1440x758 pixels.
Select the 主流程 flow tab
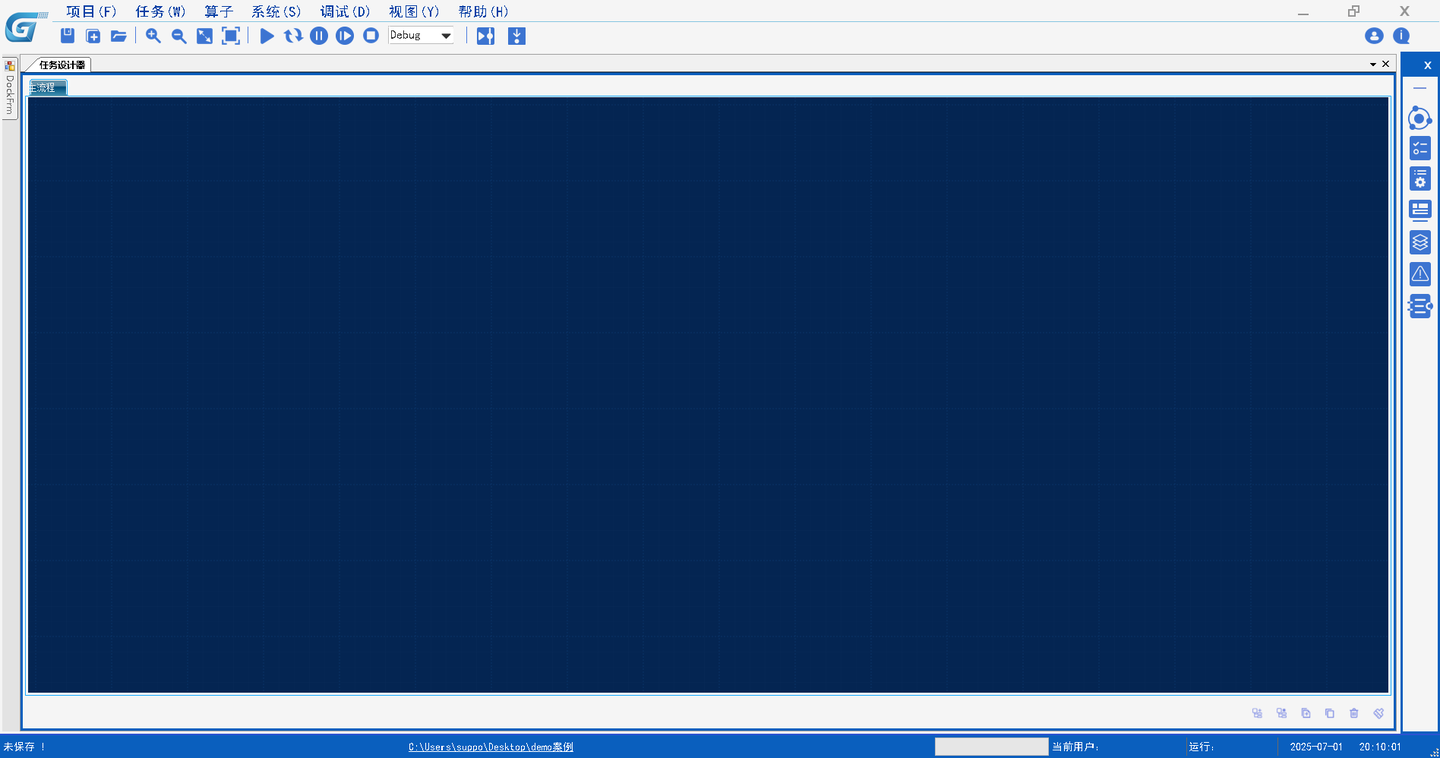click(47, 88)
